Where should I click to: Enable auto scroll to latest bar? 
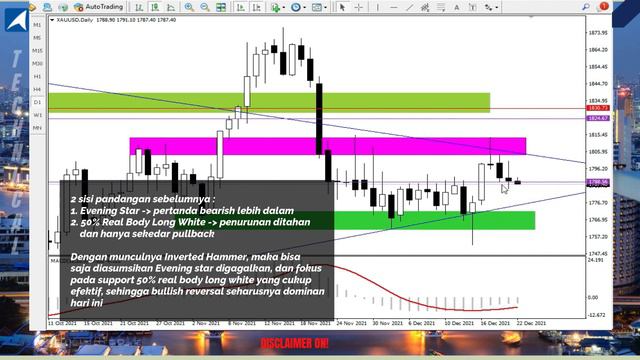tap(241, 7)
